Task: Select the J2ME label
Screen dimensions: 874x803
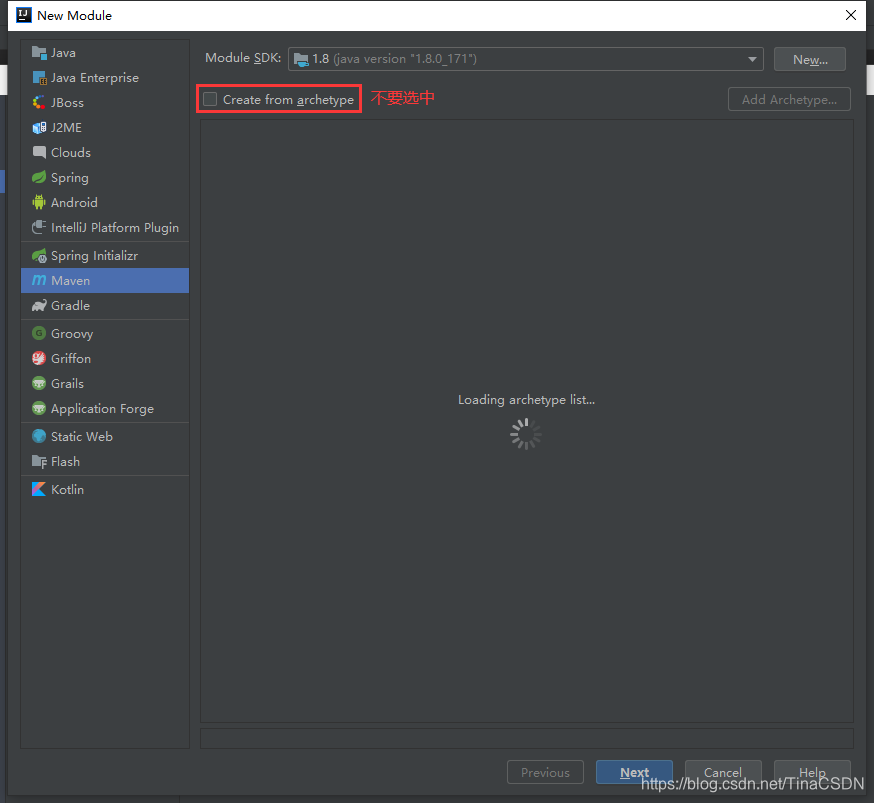Action: click(66, 128)
